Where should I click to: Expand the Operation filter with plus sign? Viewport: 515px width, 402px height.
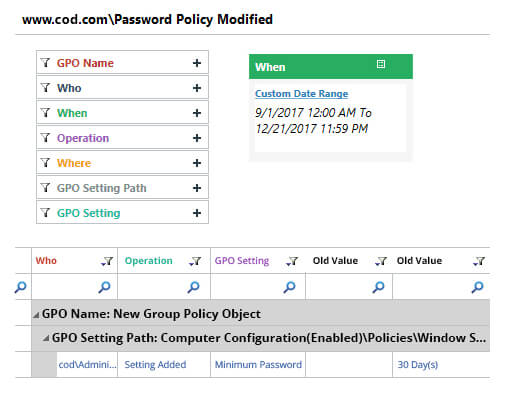197,138
